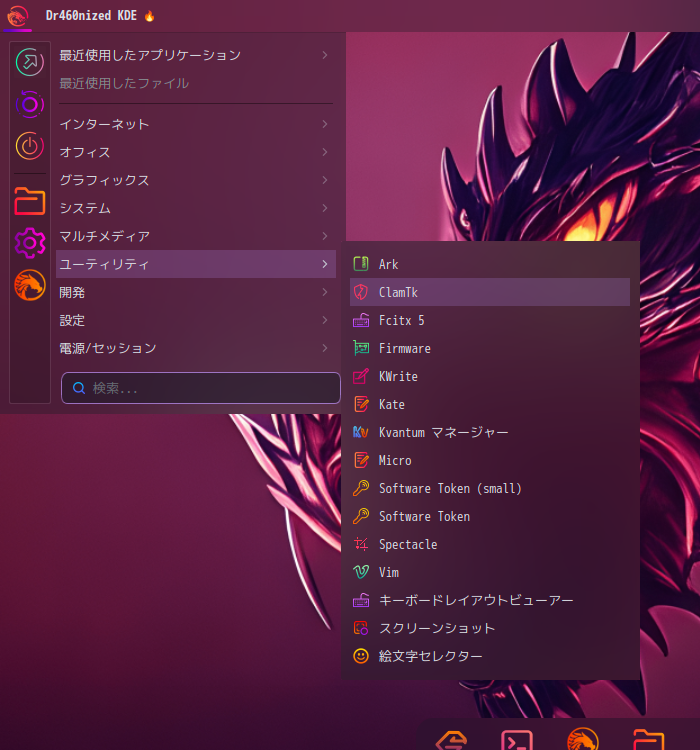Viewport: 700px width, 750px height.
Task: Click the Kvantum Kv icon
Action: click(x=361, y=432)
